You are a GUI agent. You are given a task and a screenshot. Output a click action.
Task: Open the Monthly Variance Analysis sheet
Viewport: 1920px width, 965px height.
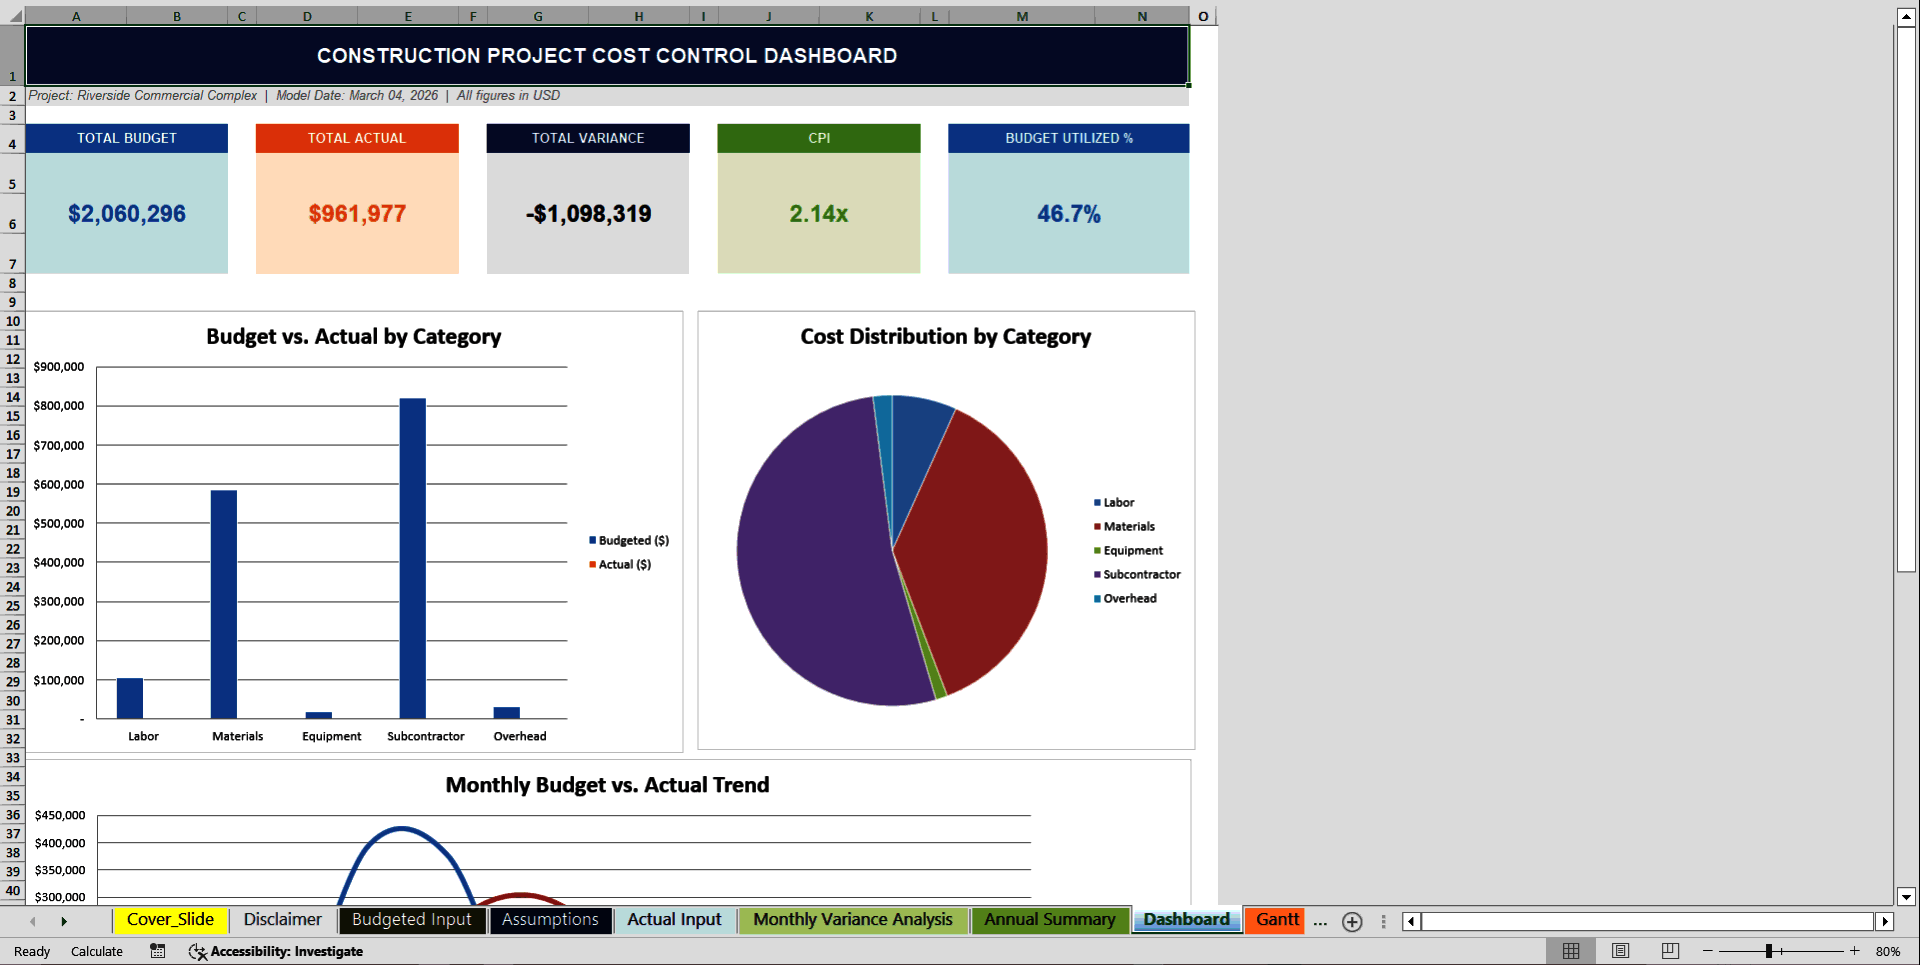(852, 920)
